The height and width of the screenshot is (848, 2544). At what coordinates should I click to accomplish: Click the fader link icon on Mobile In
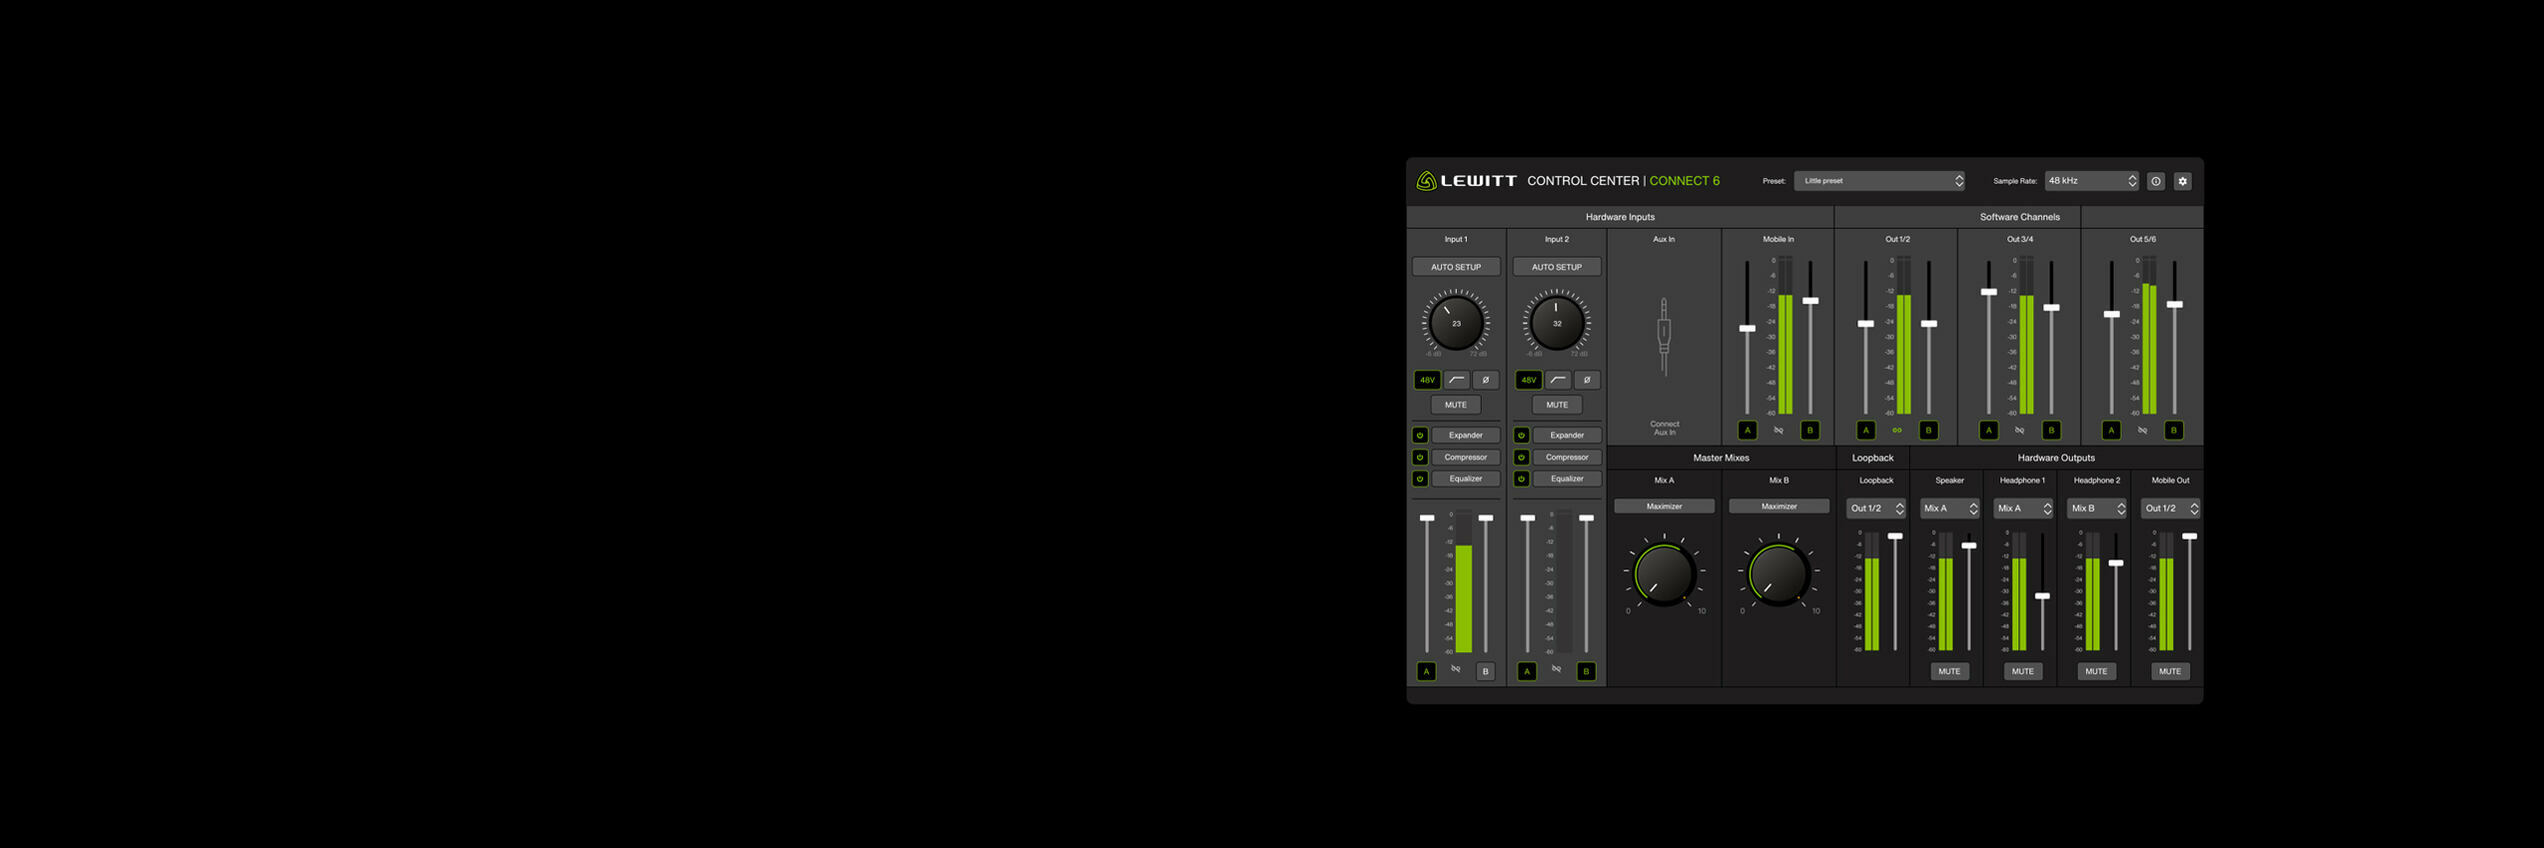1778,431
